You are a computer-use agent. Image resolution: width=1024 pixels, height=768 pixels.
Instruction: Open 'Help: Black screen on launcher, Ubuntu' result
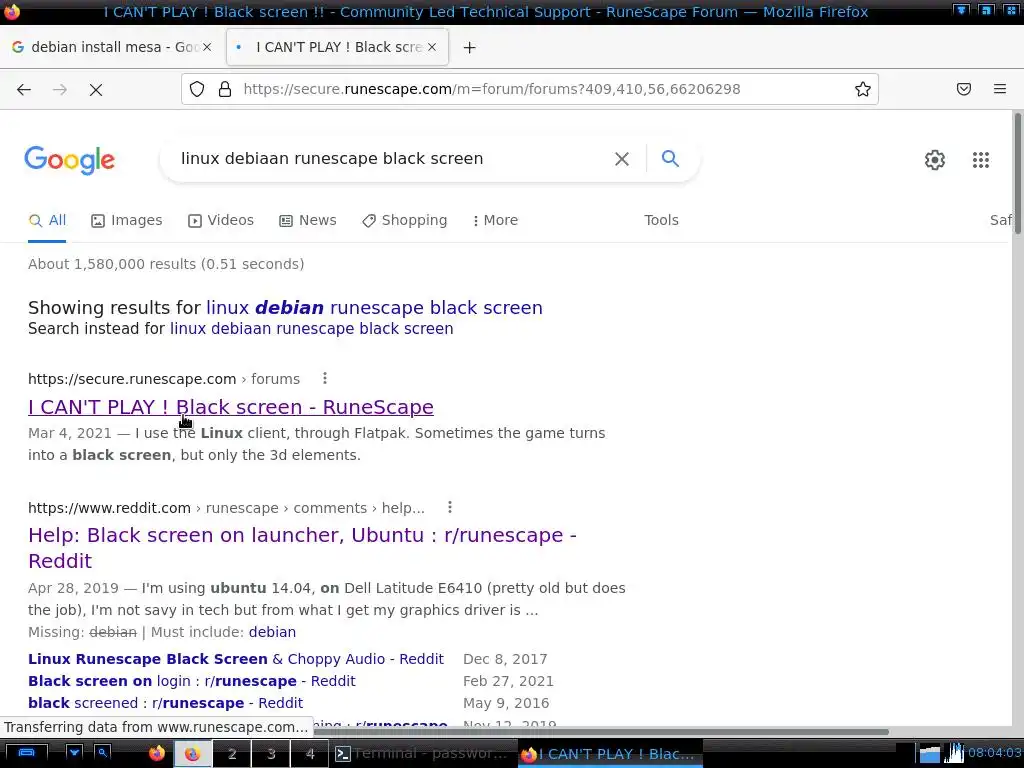tap(302, 548)
